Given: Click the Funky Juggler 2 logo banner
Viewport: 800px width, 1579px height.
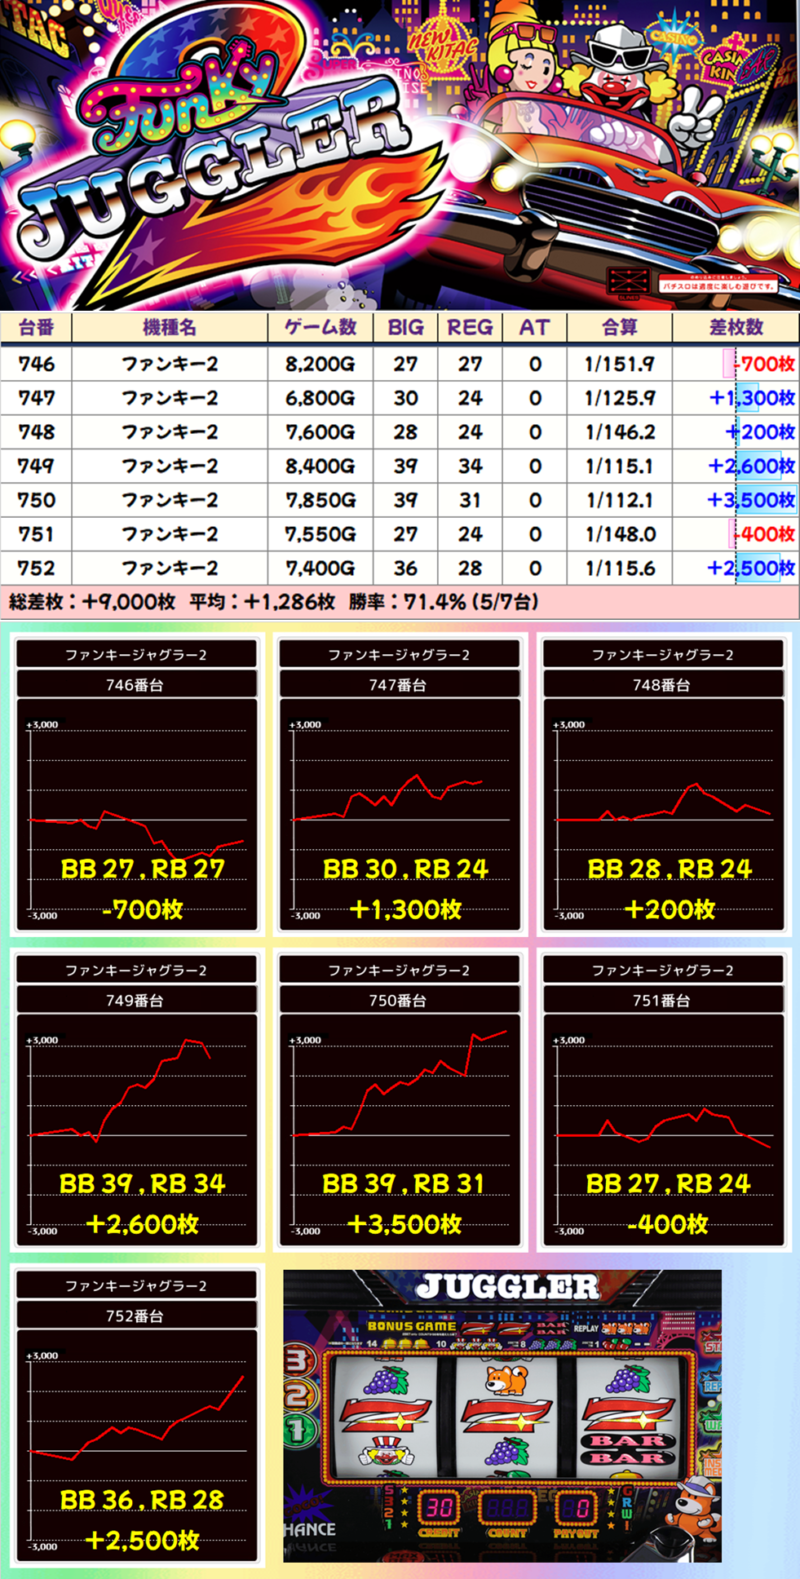Looking at the screenshot, I should click(x=400, y=155).
